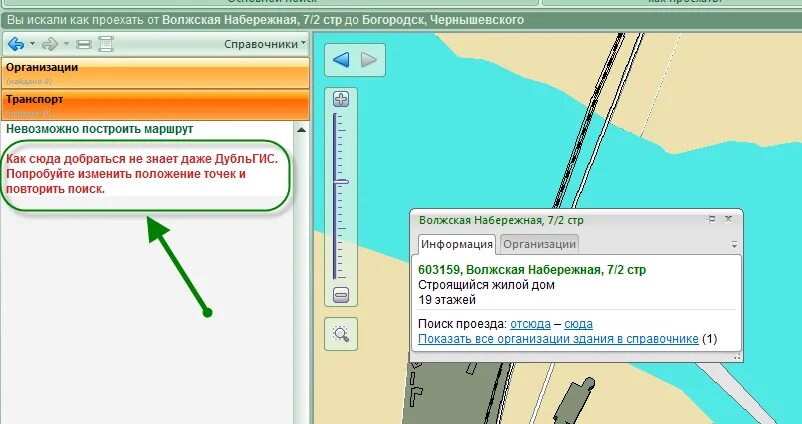Click the collapse cards icon in toolbar
The width and height of the screenshot is (802, 424).
(84, 44)
